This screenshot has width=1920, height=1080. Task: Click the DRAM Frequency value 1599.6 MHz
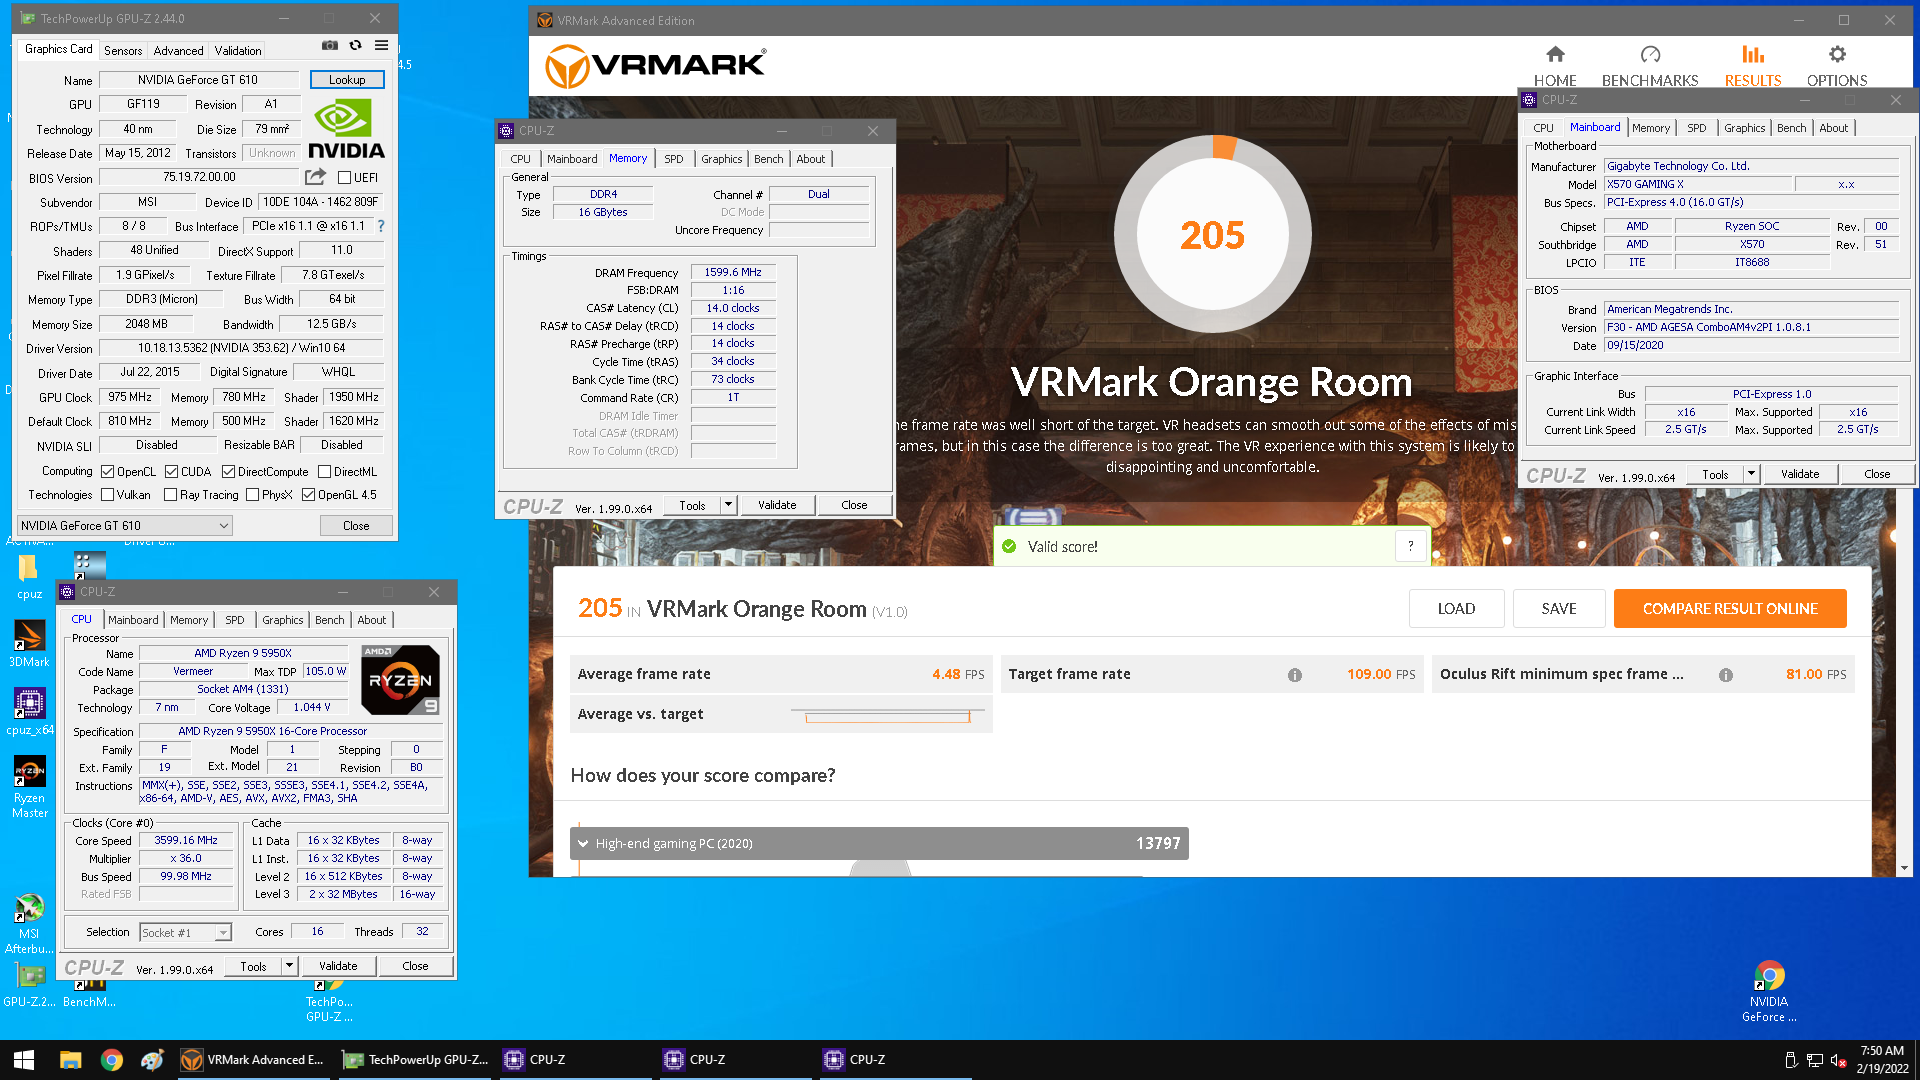[733, 272]
